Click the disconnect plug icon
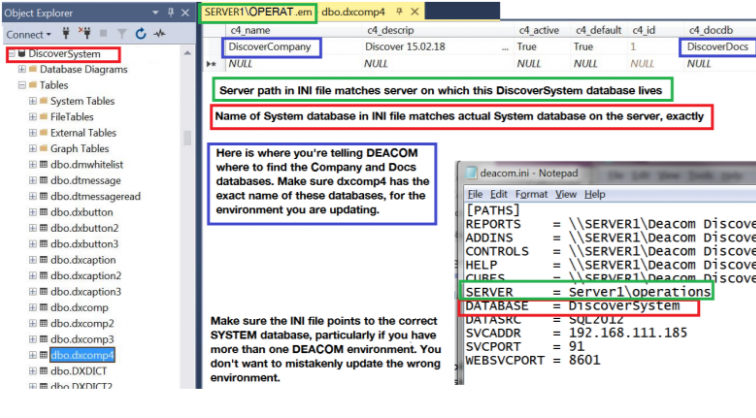This screenshot has height=418, width=756. point(85,33)
